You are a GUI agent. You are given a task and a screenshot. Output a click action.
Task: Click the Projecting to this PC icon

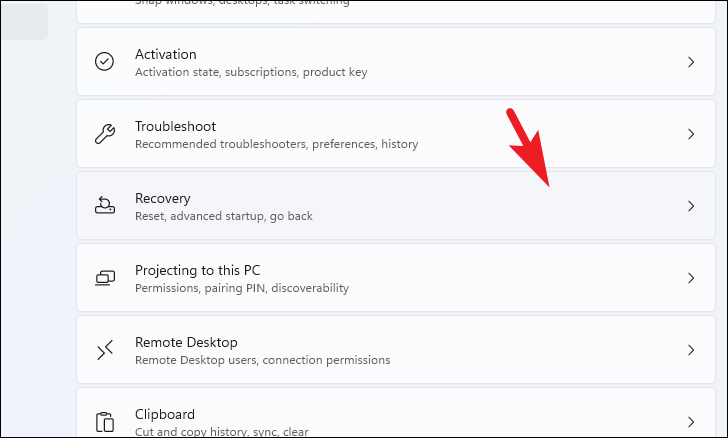[x=105, y=278]
